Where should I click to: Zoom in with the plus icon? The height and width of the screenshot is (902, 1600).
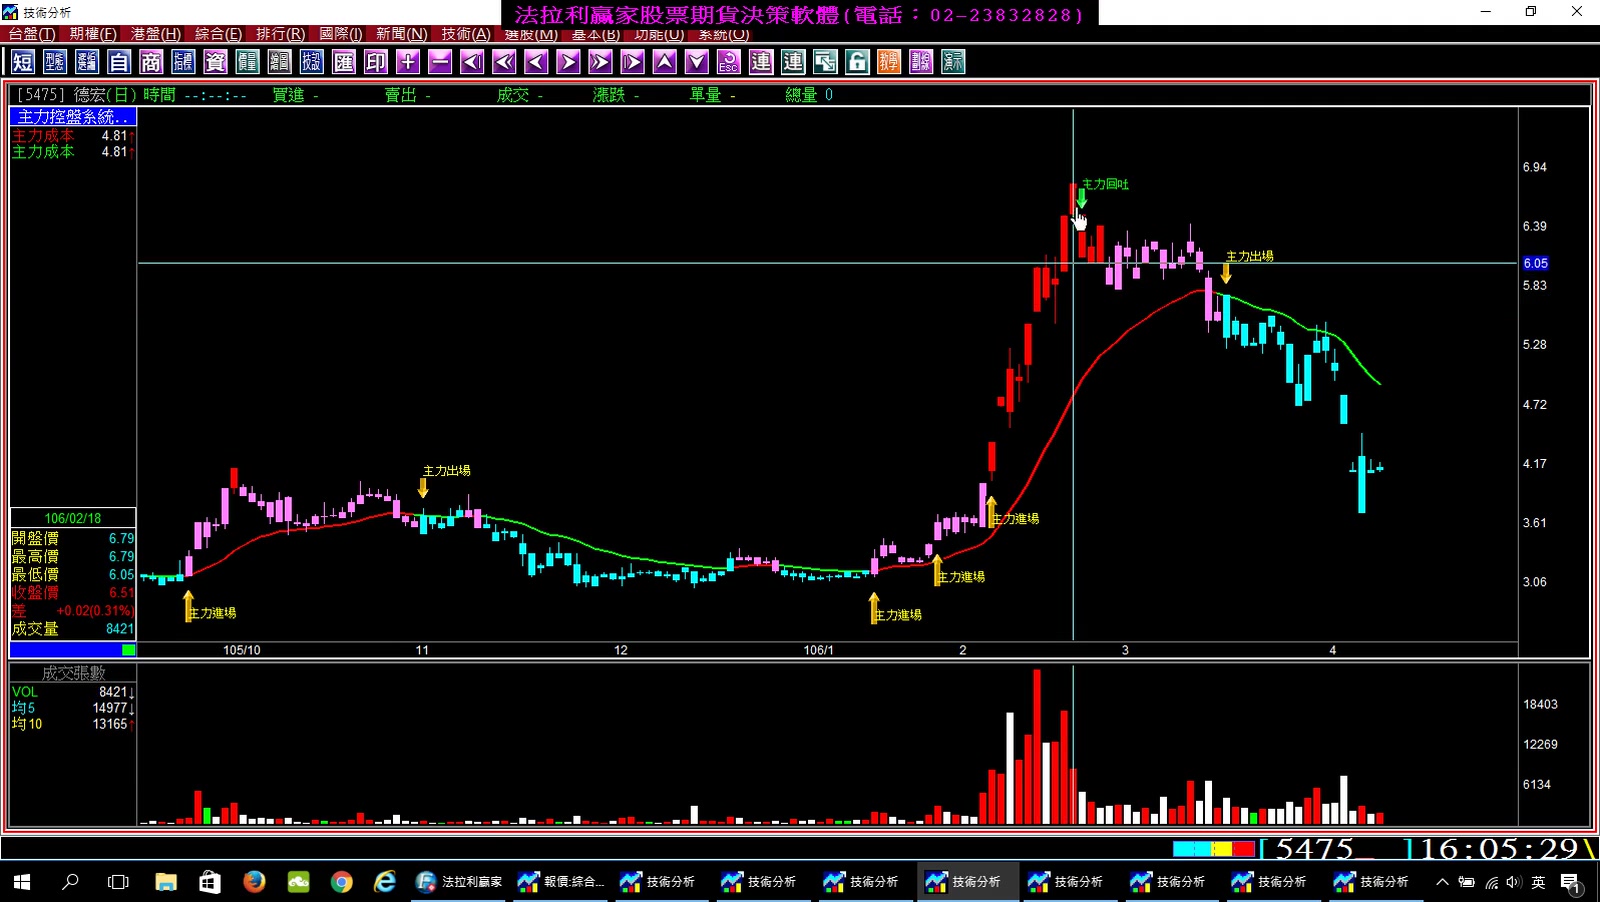tap(408, 62)
